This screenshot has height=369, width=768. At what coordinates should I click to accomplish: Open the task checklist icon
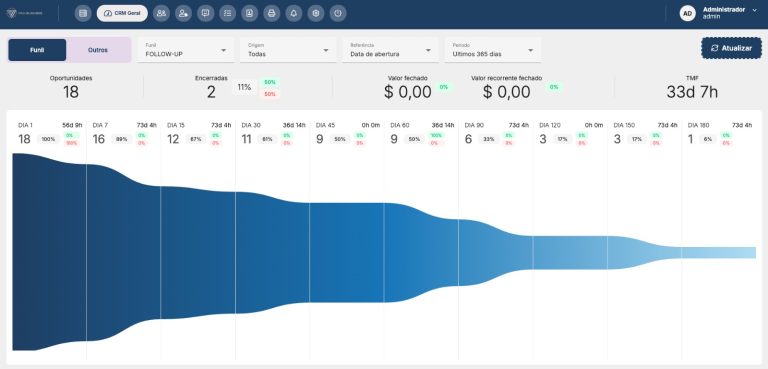[x=227, y=13]
